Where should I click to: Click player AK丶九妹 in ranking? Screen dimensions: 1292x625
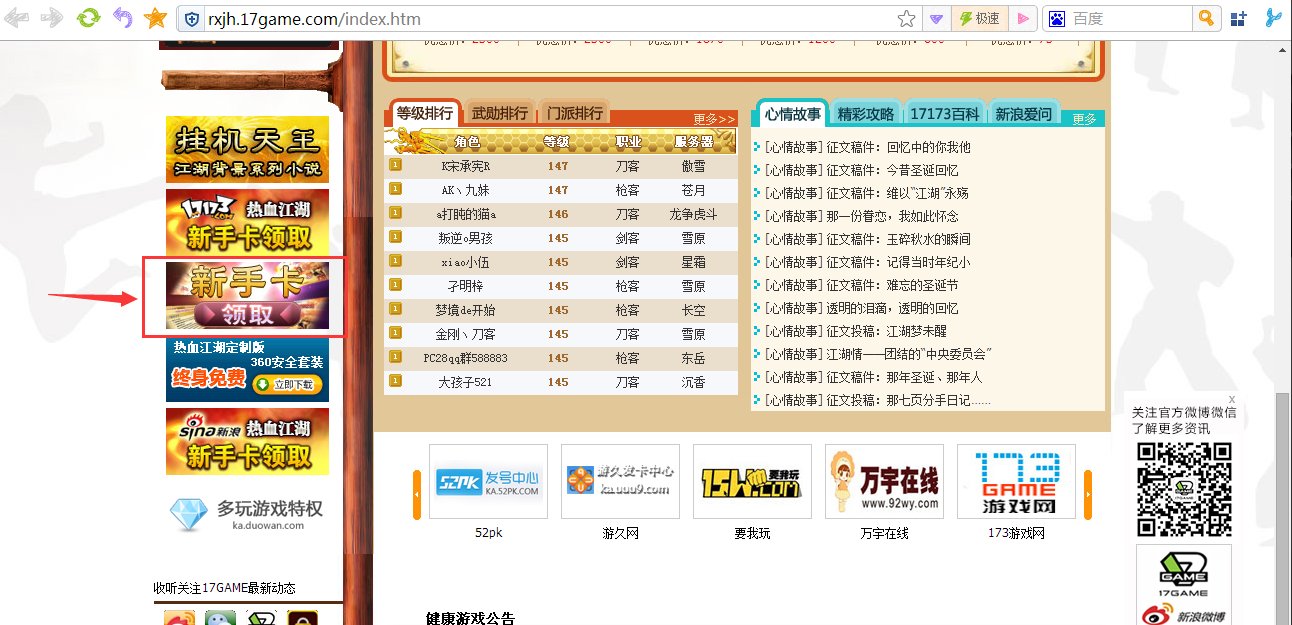point(468,190)
